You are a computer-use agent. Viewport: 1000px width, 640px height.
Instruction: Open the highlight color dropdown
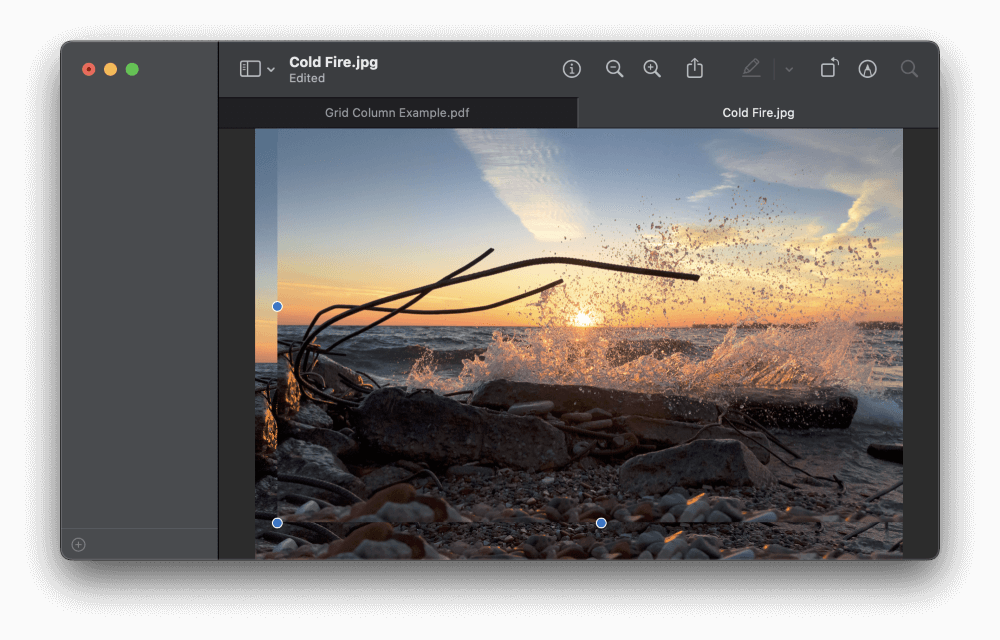pos(788,68)
